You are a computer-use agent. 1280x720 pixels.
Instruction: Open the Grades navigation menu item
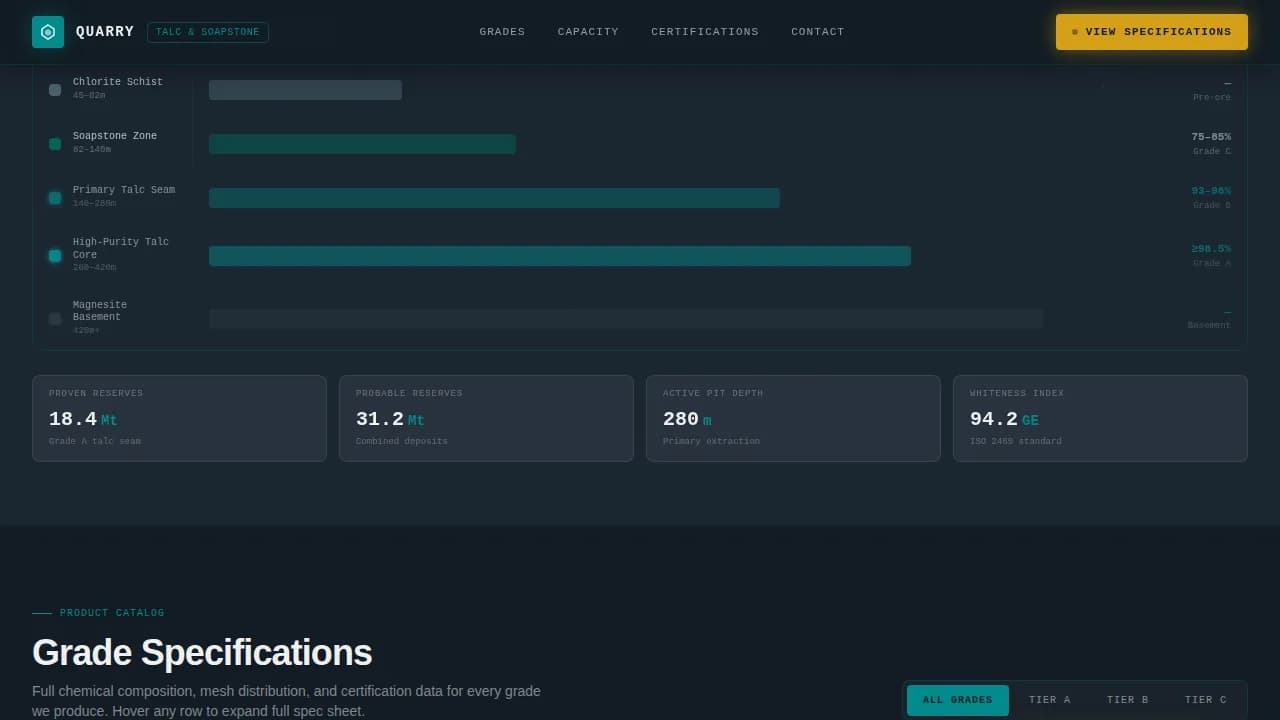coord(502,32)
